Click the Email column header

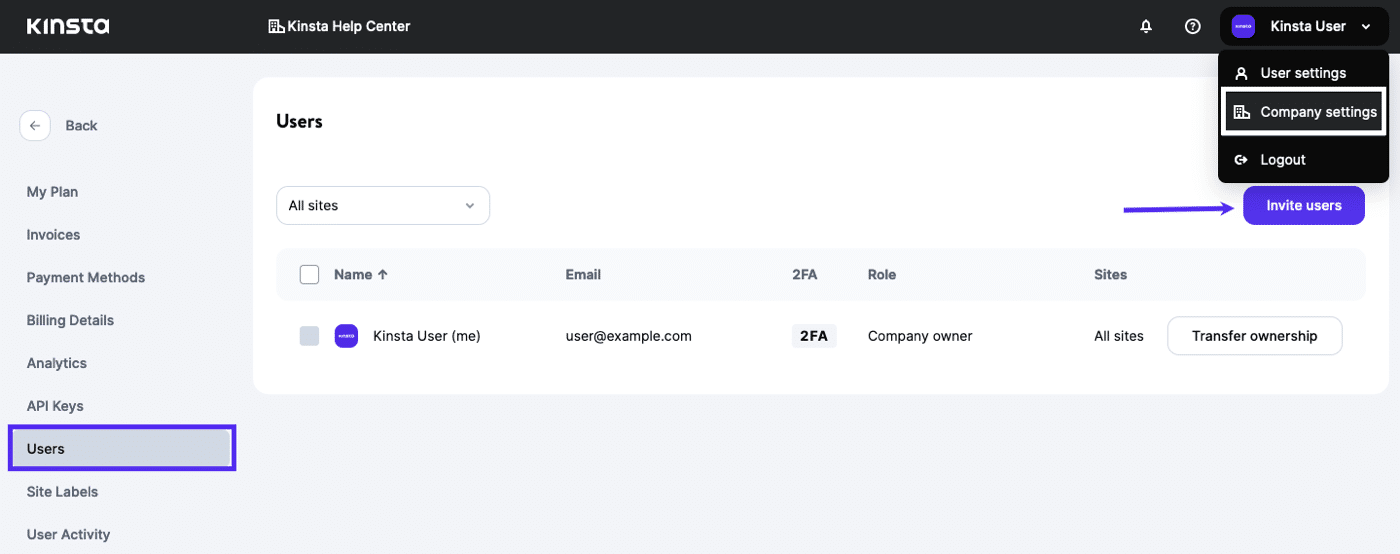pyautogui.click(x=583, y=274)
